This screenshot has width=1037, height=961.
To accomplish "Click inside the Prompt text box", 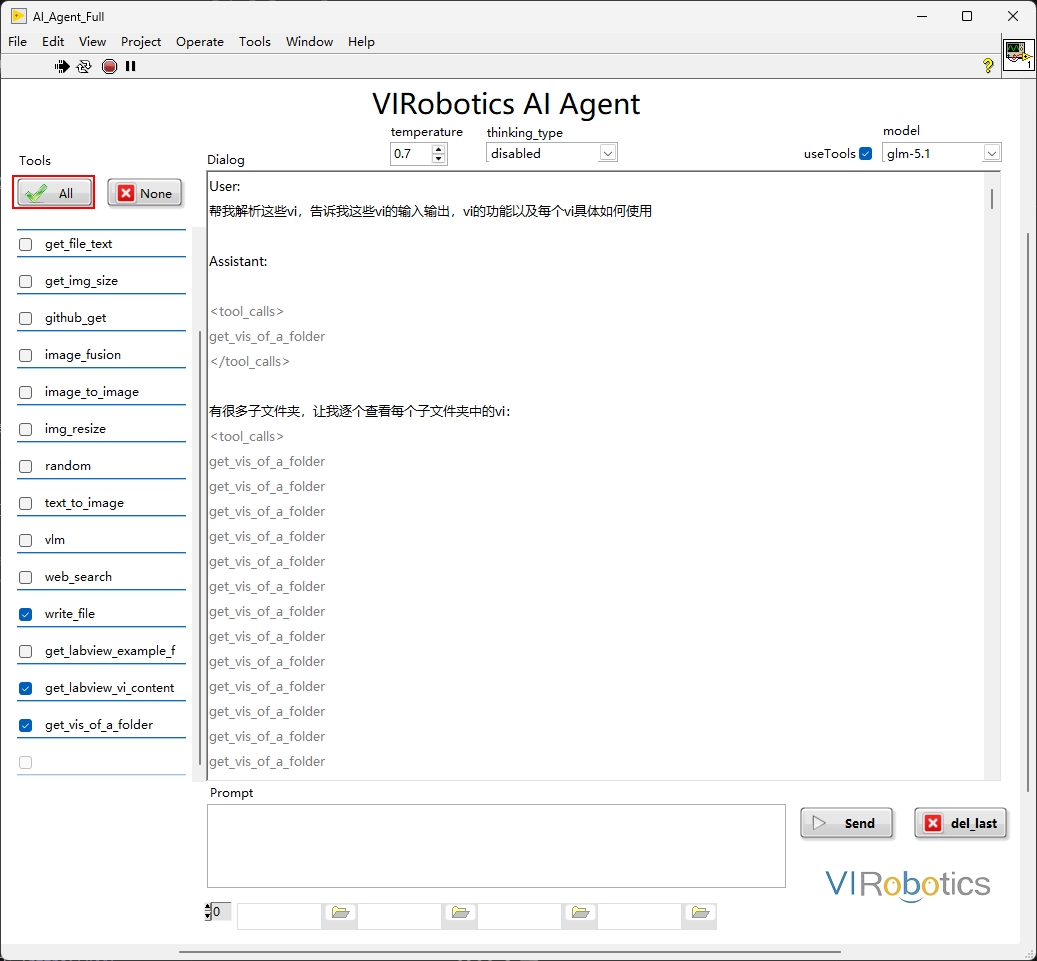I will 496,845.
